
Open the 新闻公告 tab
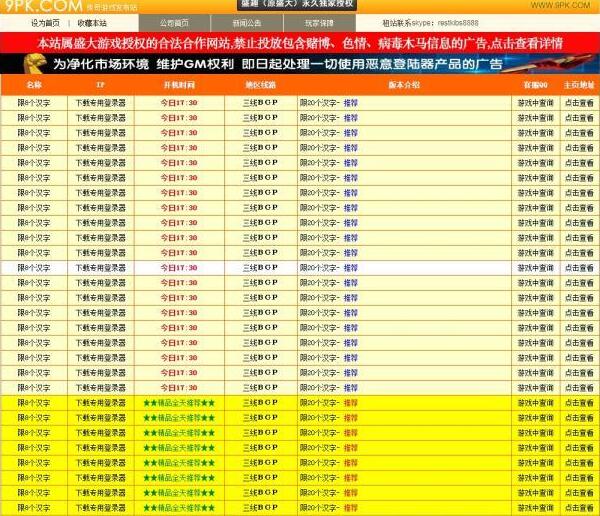coord(247,22)
